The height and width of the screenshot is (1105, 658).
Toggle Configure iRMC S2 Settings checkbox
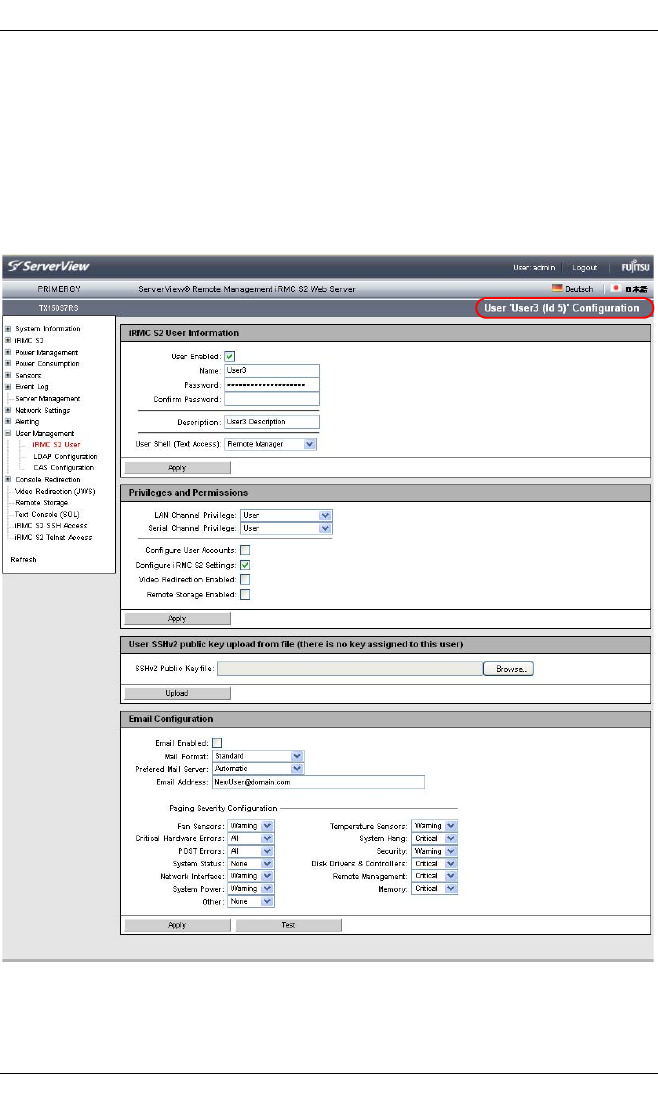tap(245, 565)
